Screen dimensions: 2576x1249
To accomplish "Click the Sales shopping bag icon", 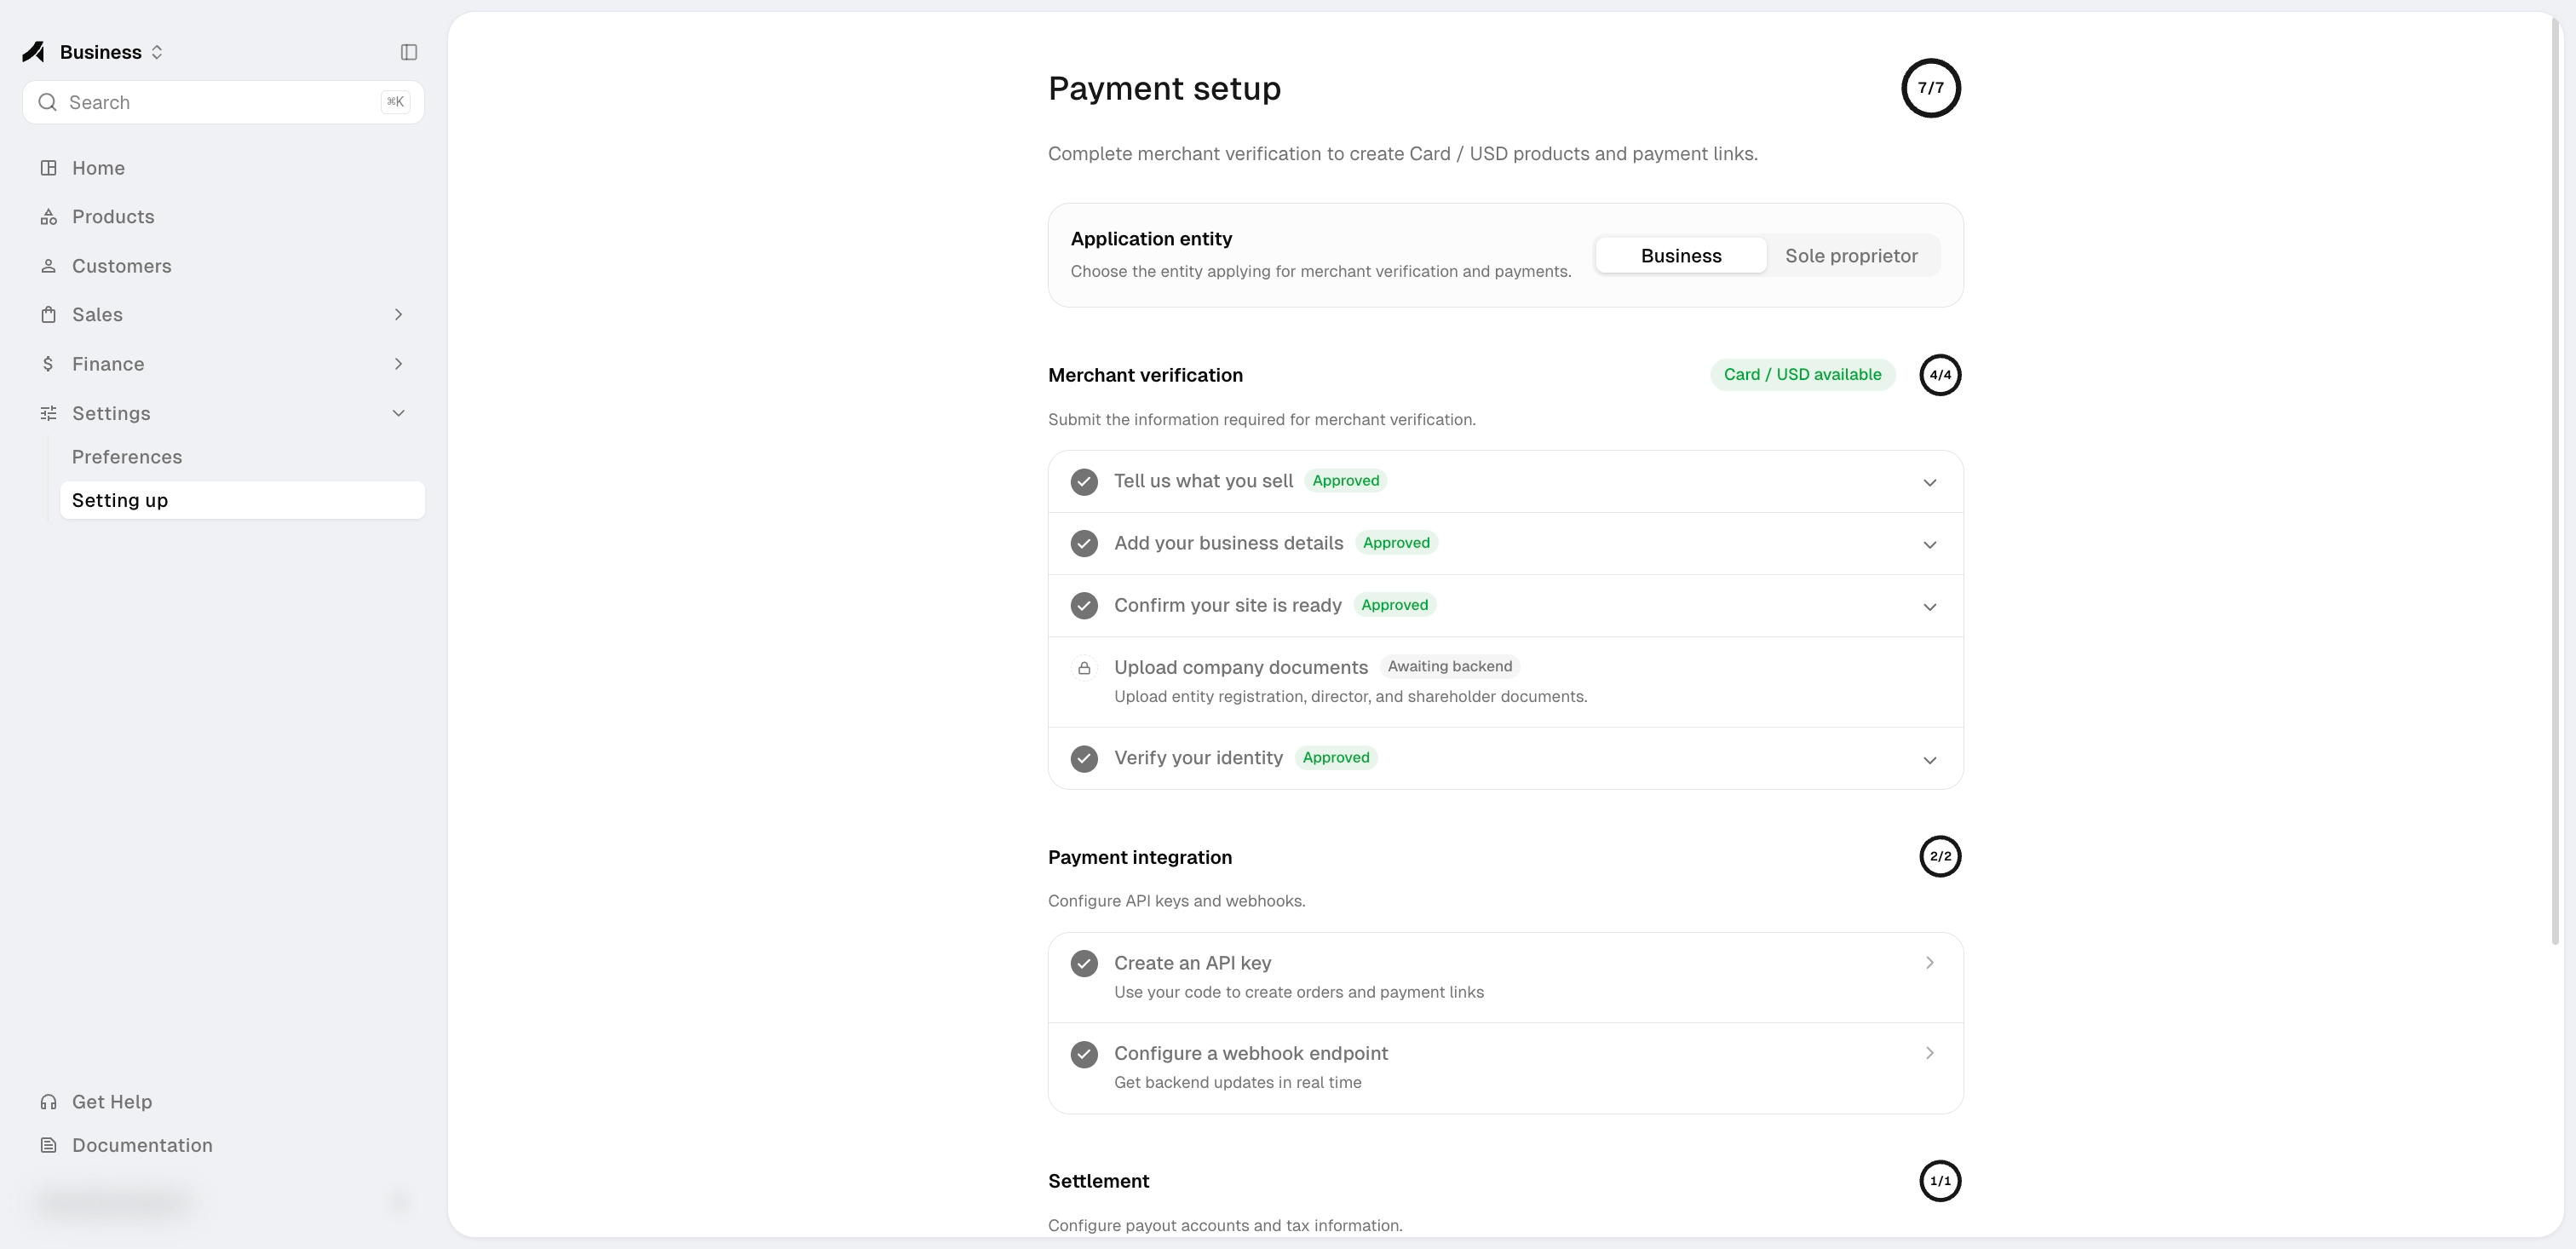I will pos(48,315).
